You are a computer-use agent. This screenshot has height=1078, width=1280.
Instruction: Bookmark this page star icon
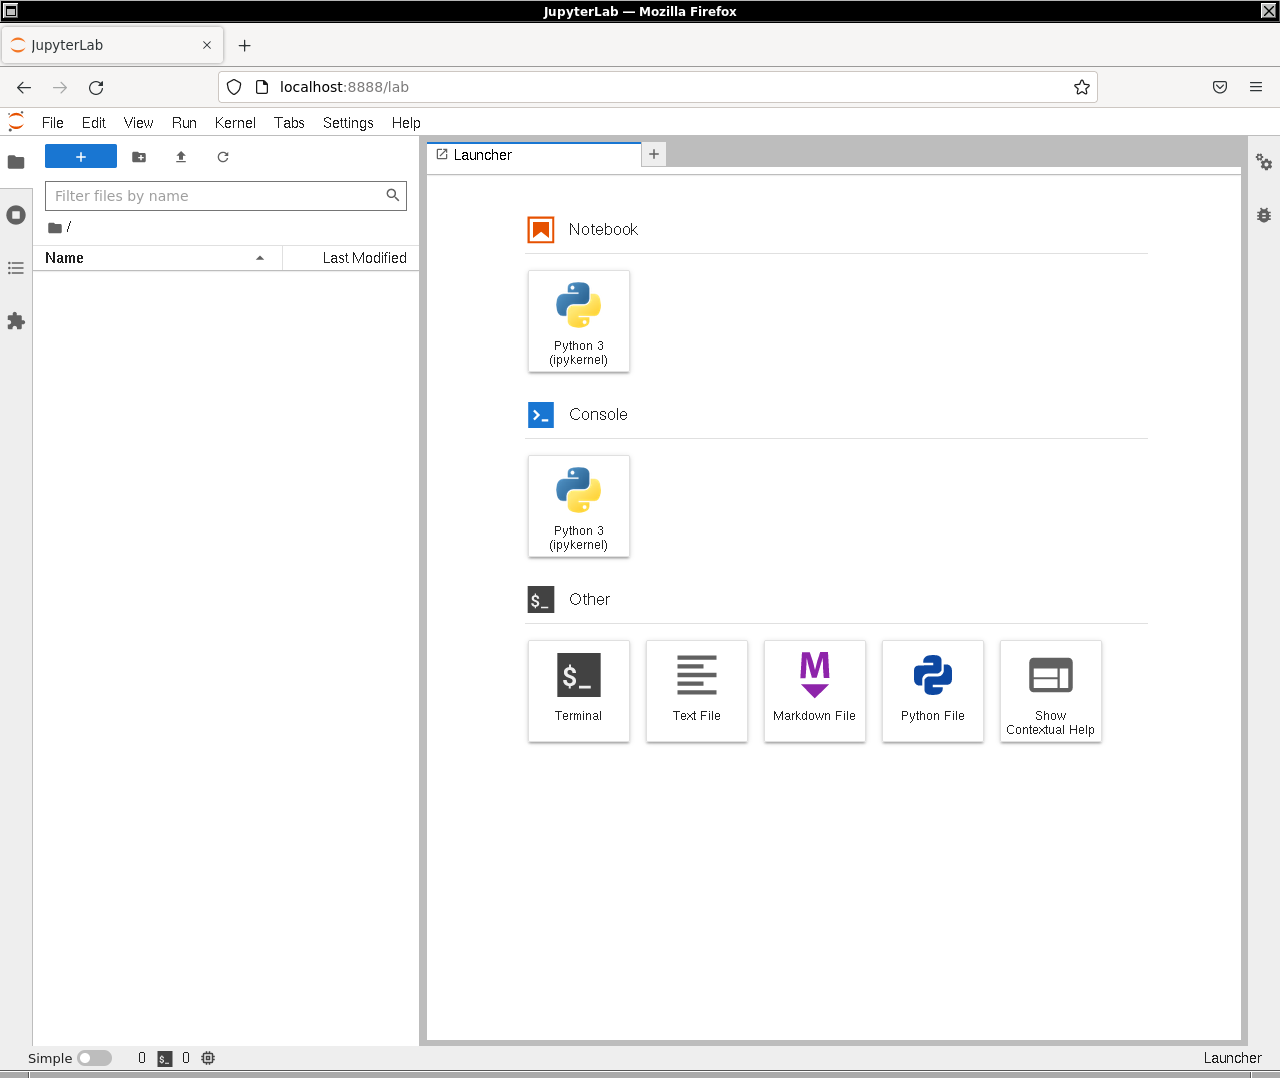click(x=1082, y=87)
